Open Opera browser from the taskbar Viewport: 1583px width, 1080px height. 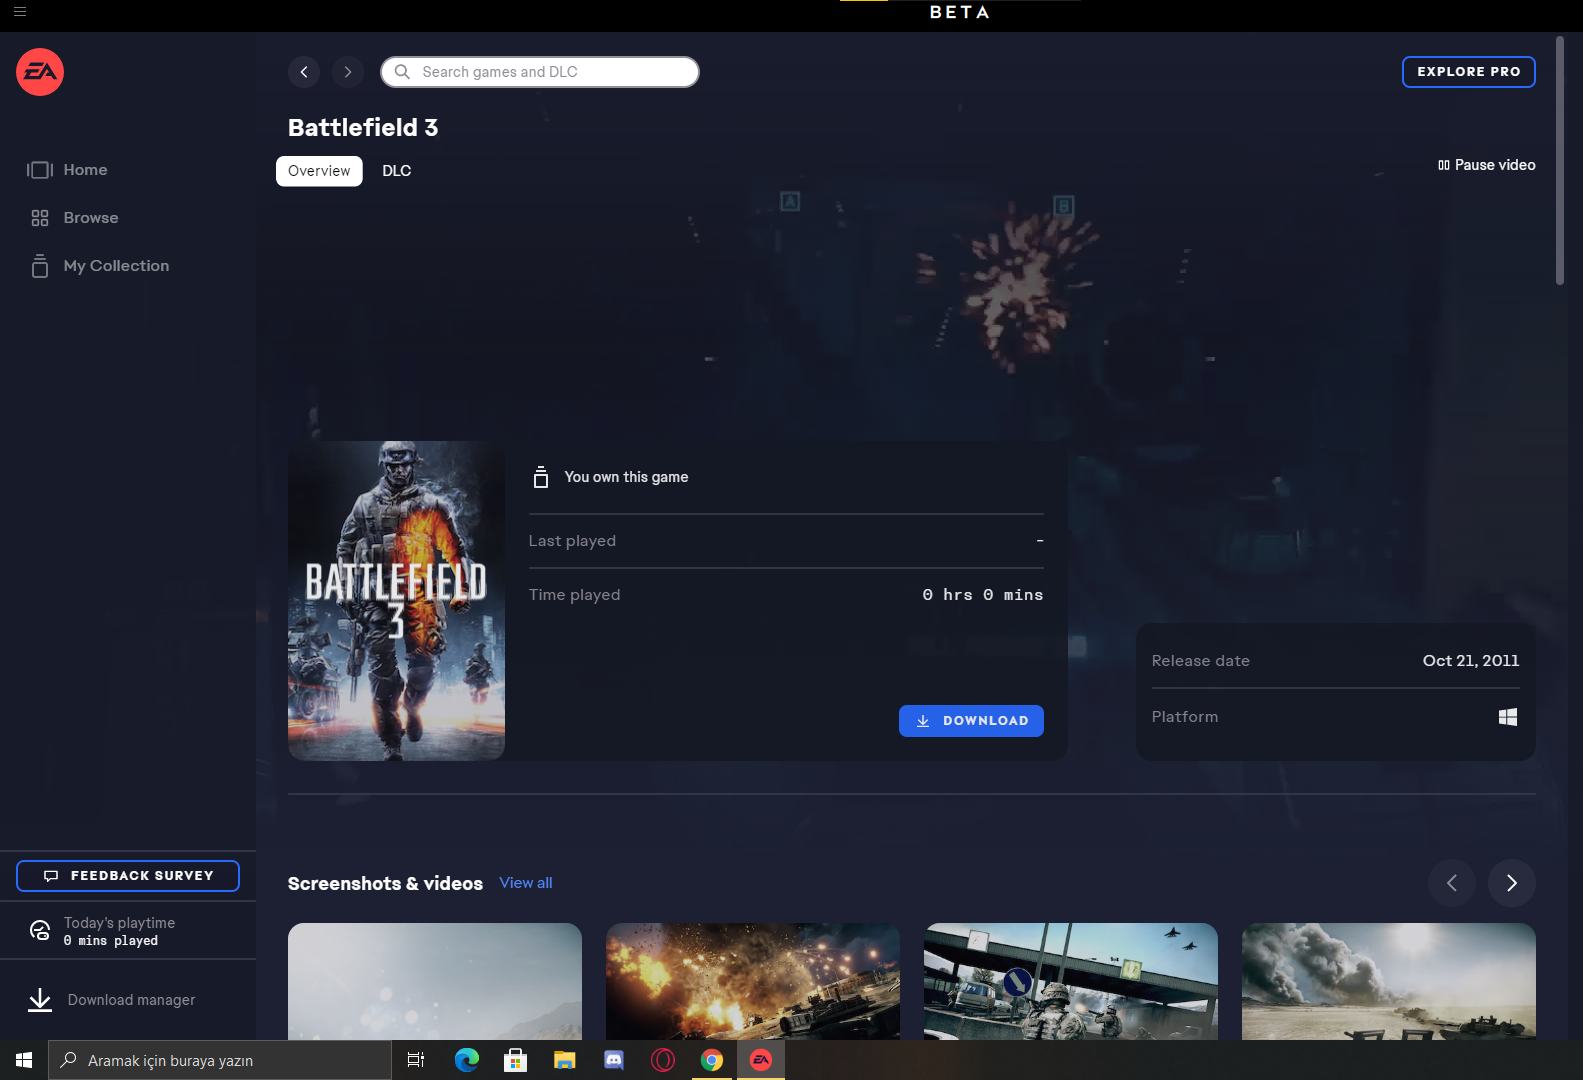coord(663,1060)
